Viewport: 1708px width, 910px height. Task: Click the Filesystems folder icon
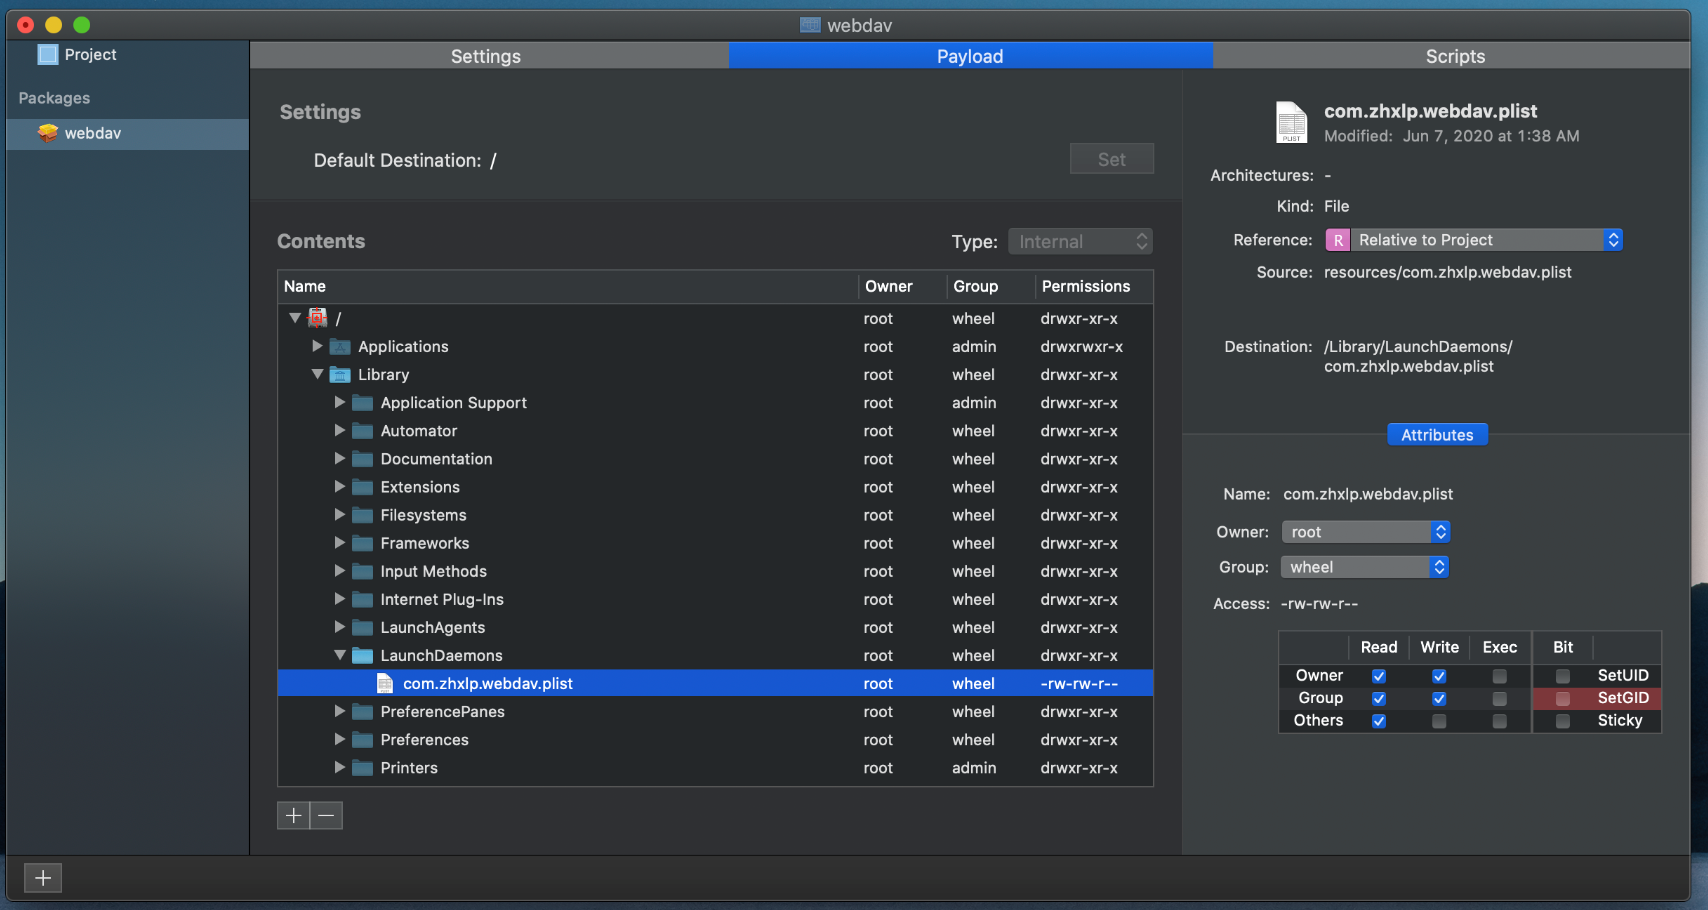click(x=362, y=515)
